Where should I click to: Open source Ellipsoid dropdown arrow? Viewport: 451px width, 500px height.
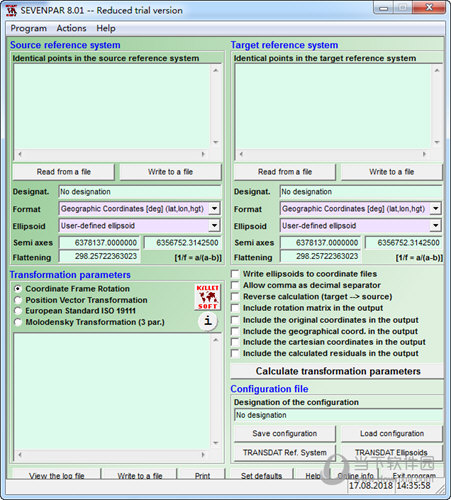pyautogui.click(x=214, y=226)
